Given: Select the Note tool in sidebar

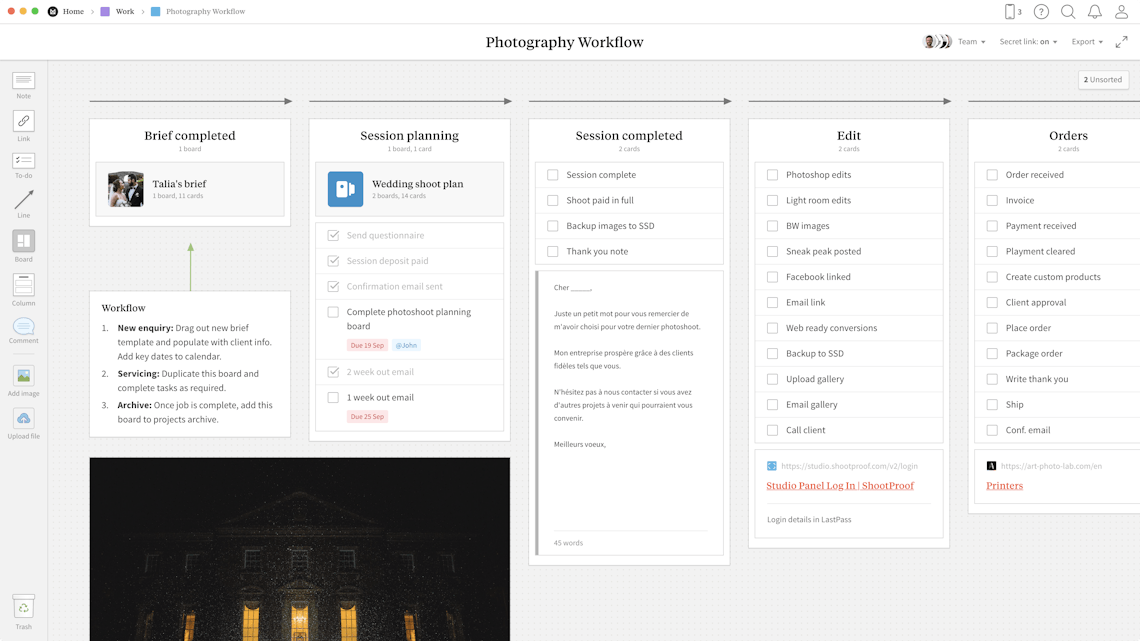Looking at the screenshot, I should tap(23, 84).
